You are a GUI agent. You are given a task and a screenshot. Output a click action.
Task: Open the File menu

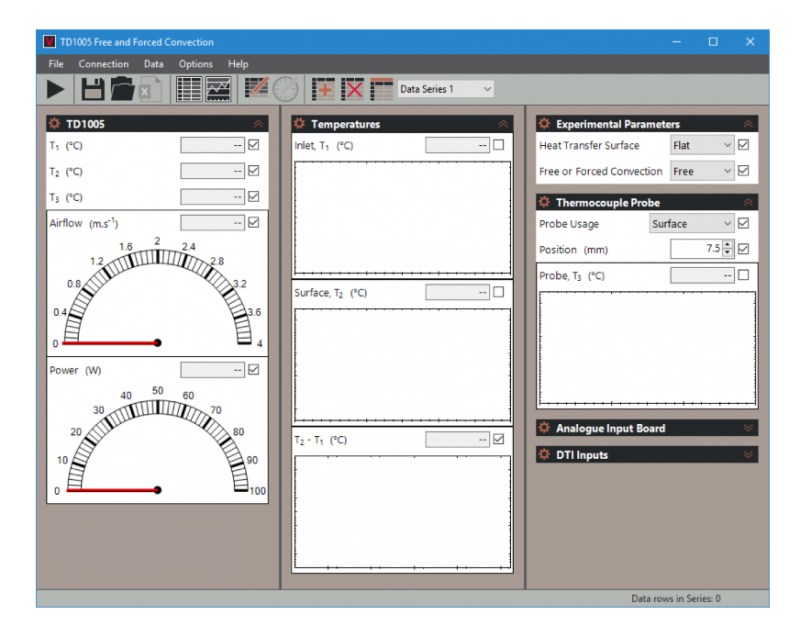click(56, 64)
